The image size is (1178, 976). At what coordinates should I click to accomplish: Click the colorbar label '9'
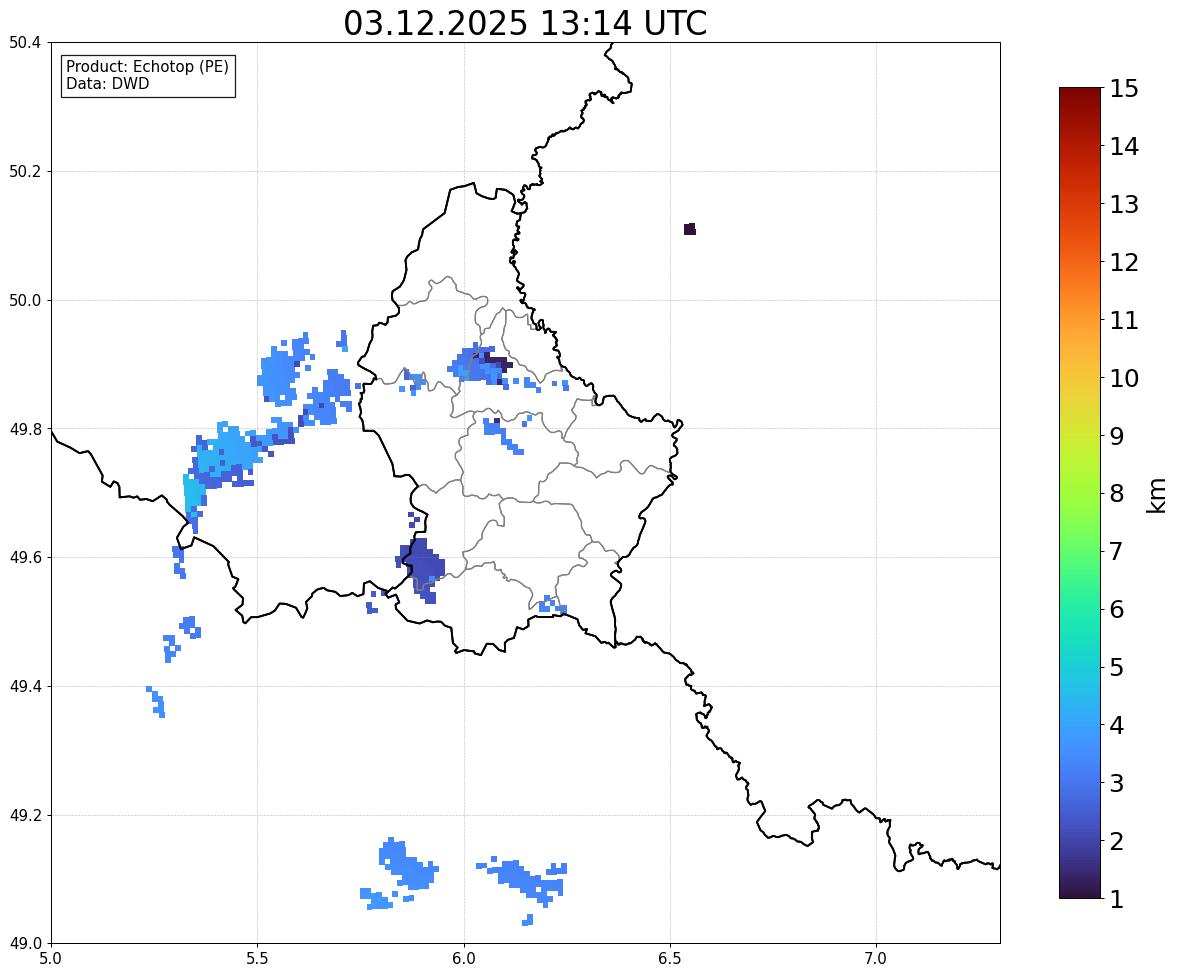coord(1117,436)
